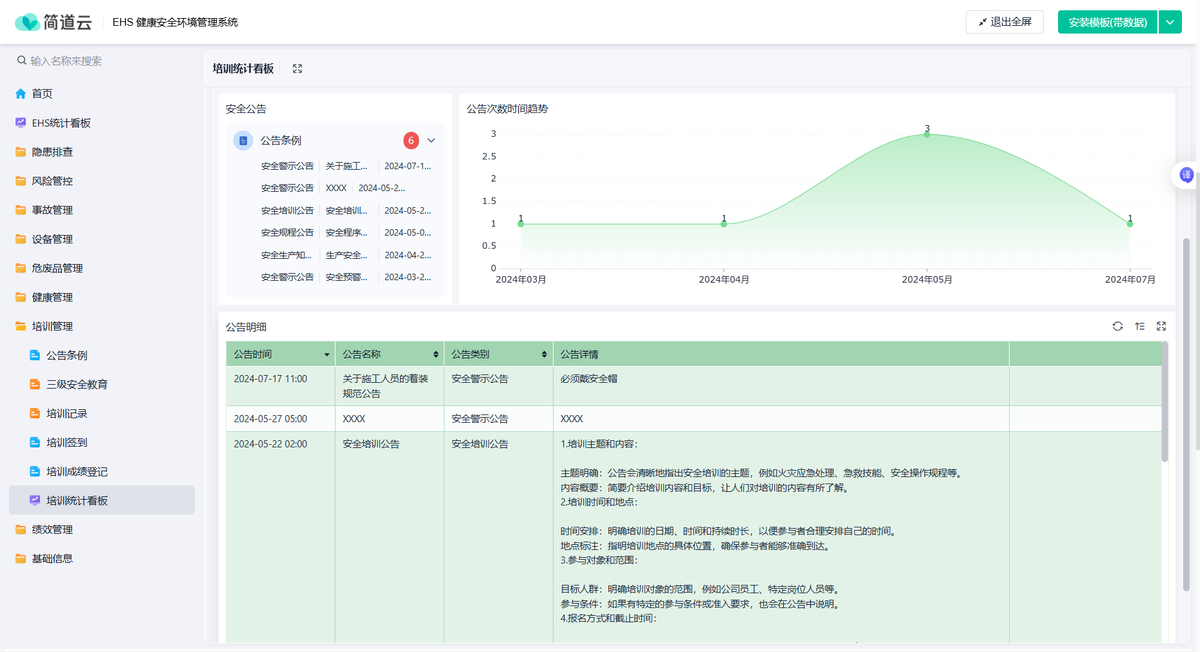1200x652 pixels.
Task: Click the sort icon in 公告明细 toolbar
Action: (x=1140, y=326)
